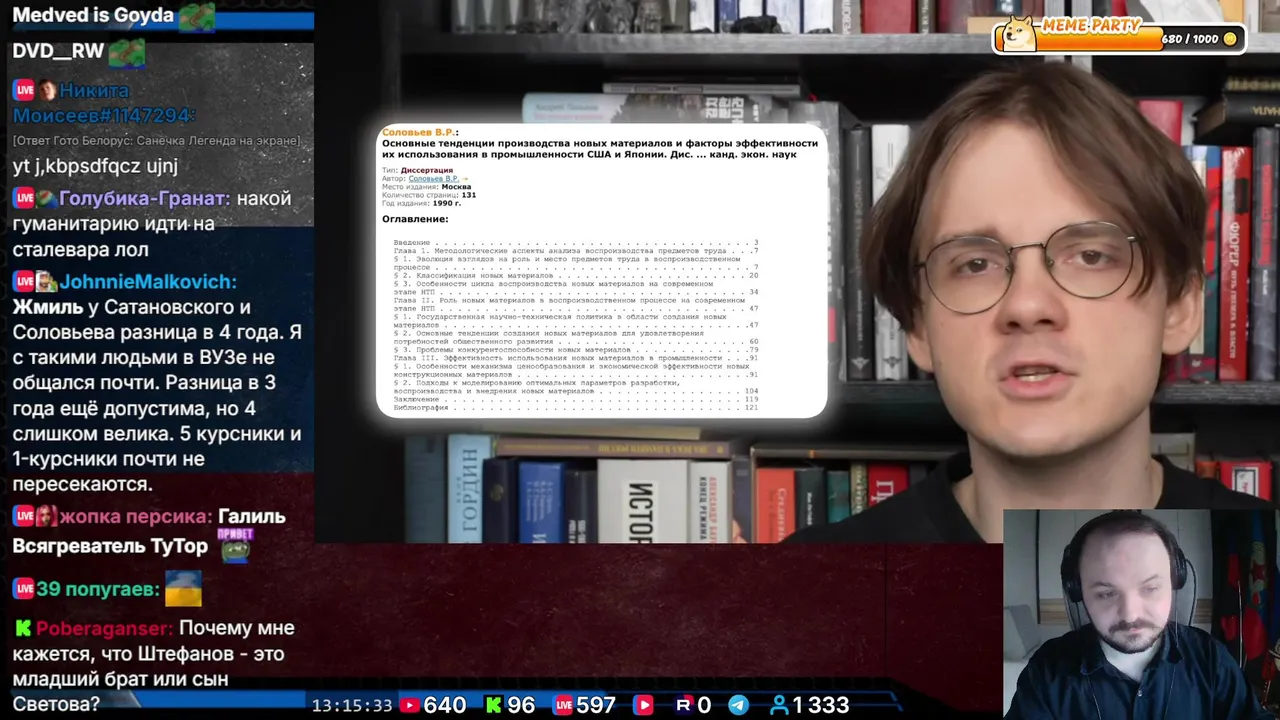Click the 'Почему мне кажется, что Штефанов' message
The height and width of the screenshot is (720, 1280).
tap(153, 666)
